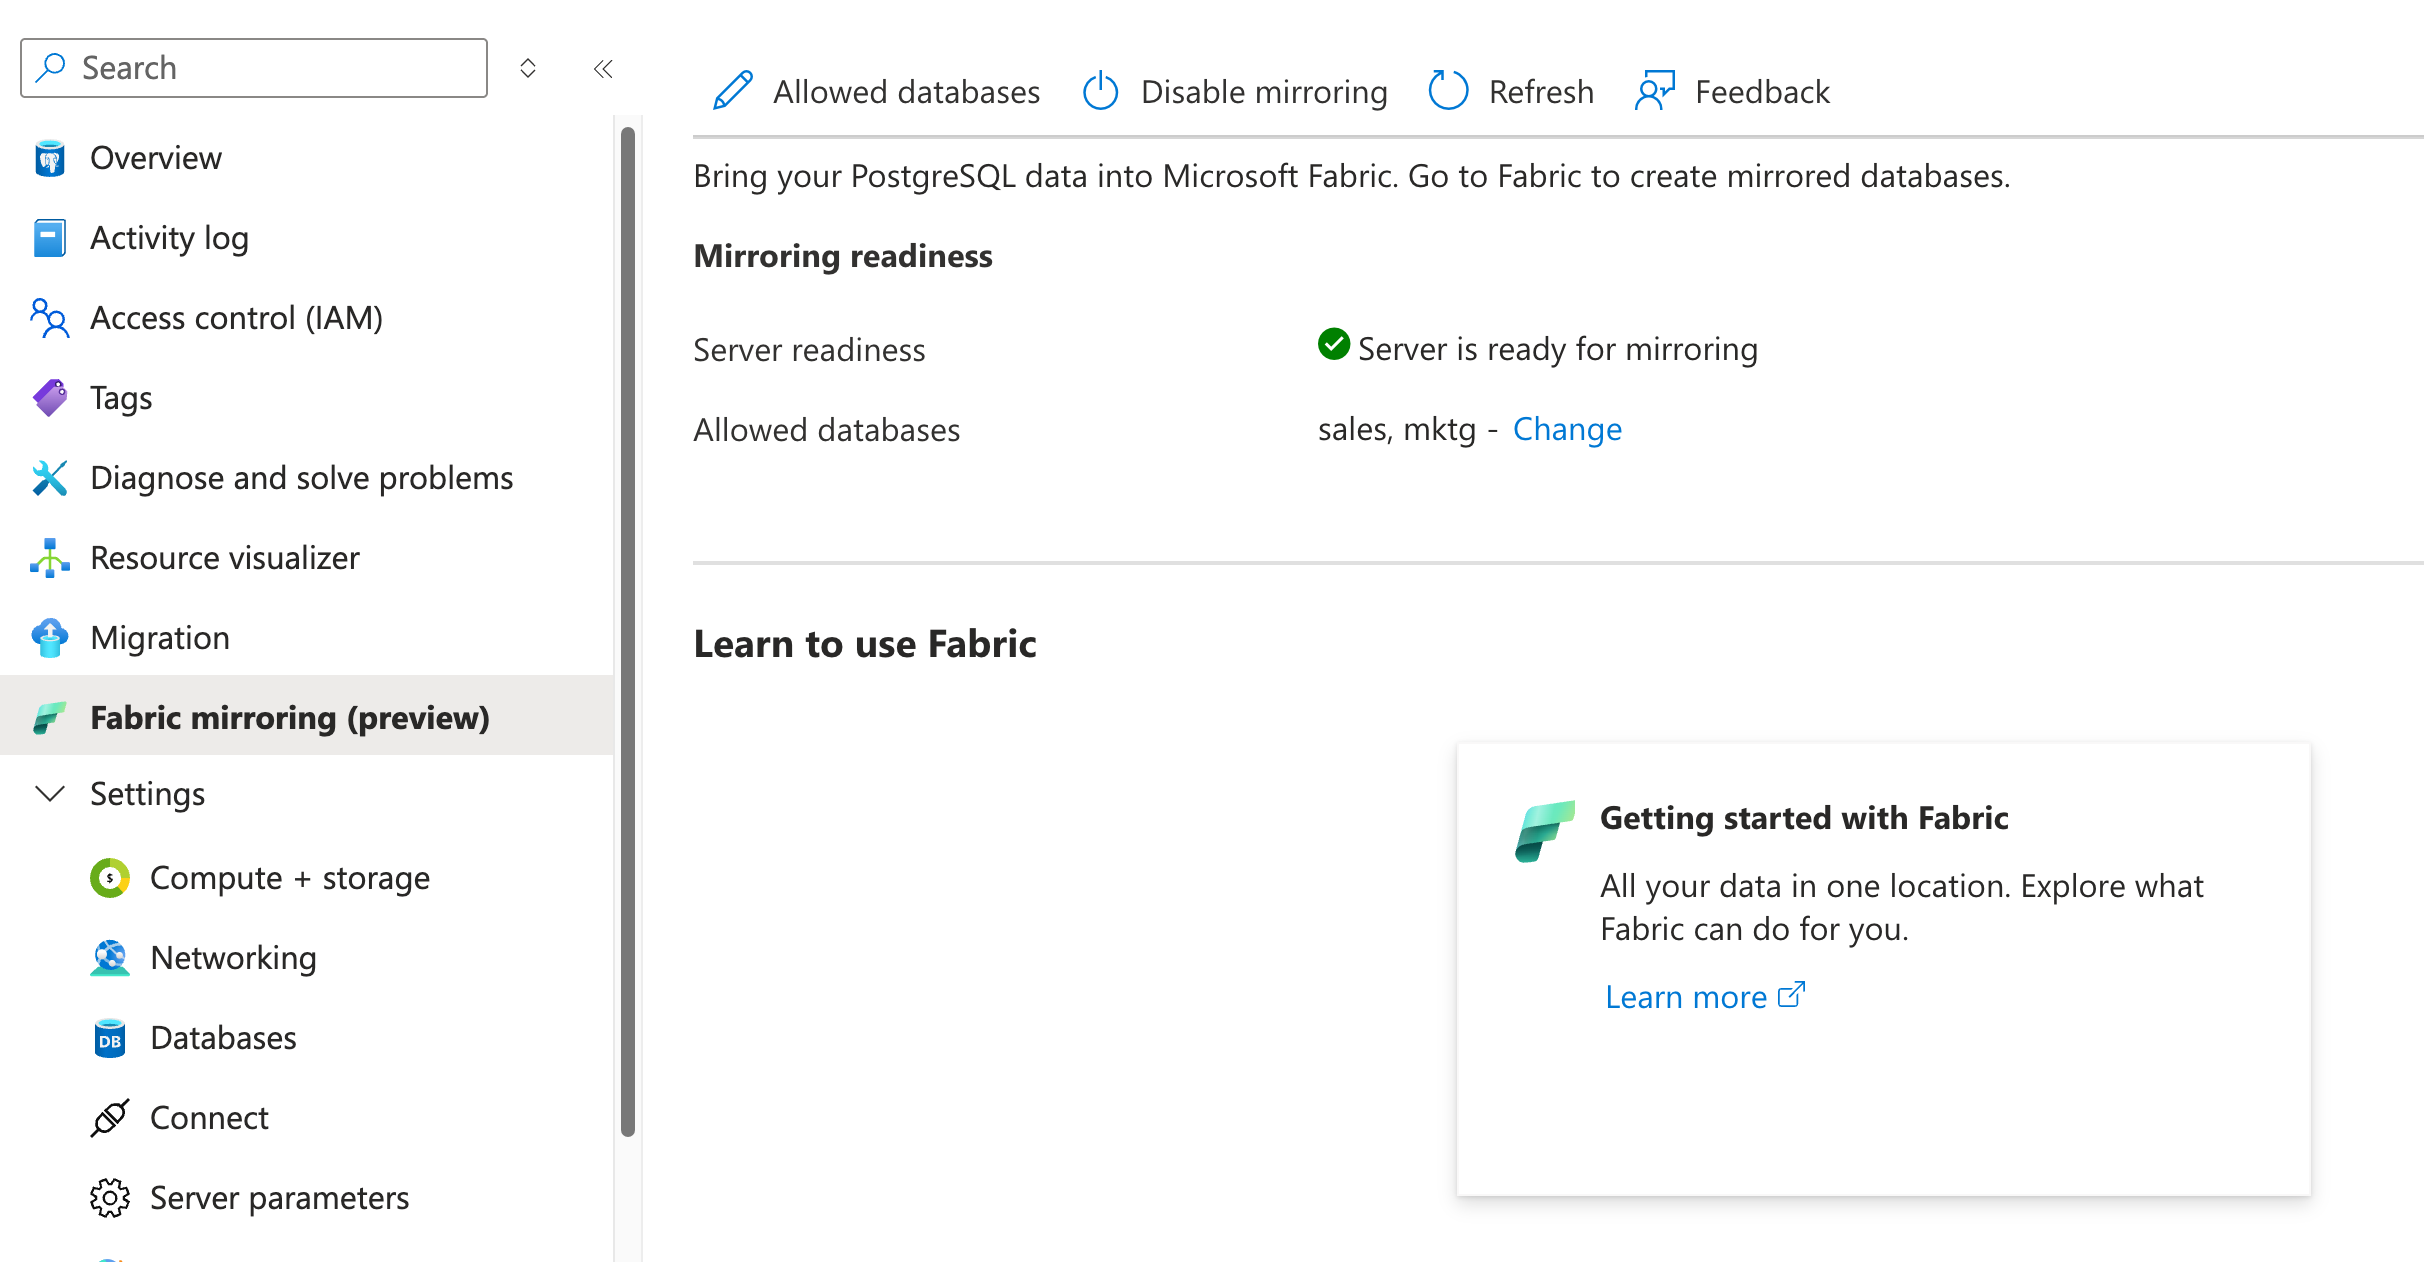Disable mirroring via the toolbar
Screen dimensions: 2424x1262
click(x=1235, y=91)
